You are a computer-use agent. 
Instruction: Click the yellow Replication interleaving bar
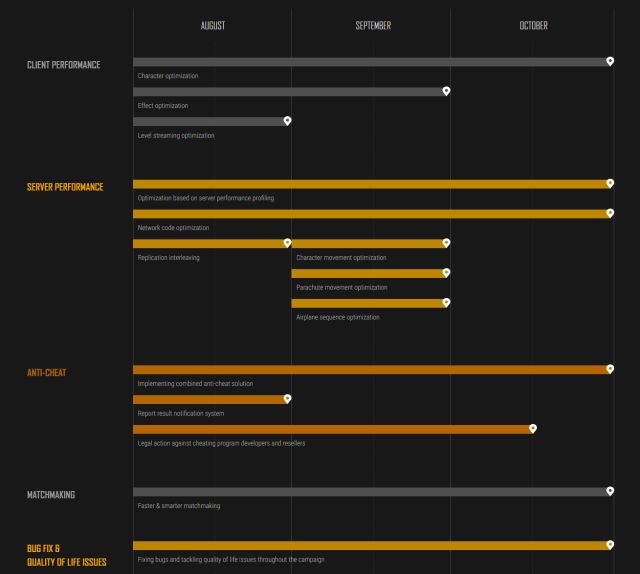coord(210,244)
